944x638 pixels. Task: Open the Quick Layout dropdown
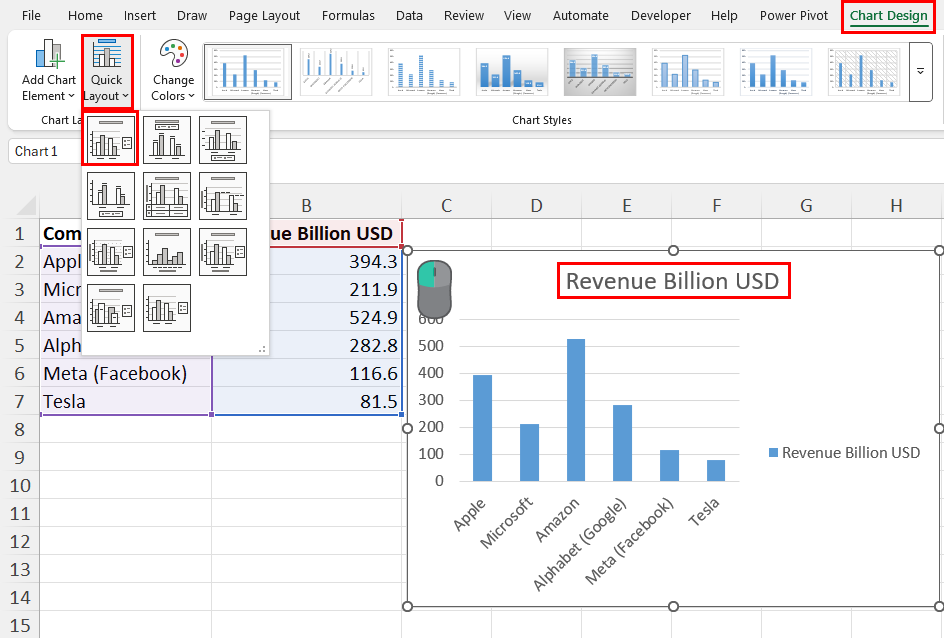(x=107, y=71)
